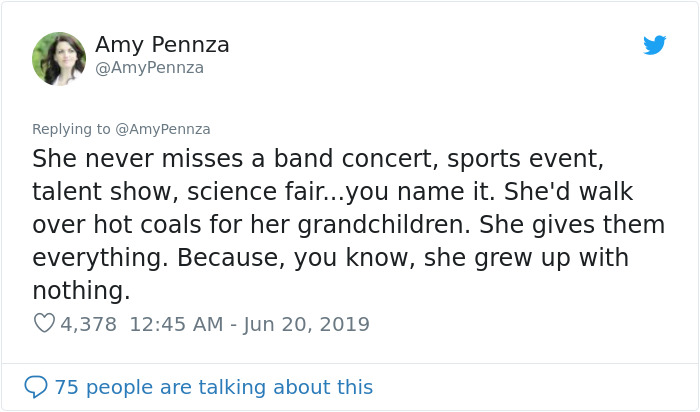Open the @AmyPennza handle below the name
This screenshot has height=412, width=700.
[149, 68]
